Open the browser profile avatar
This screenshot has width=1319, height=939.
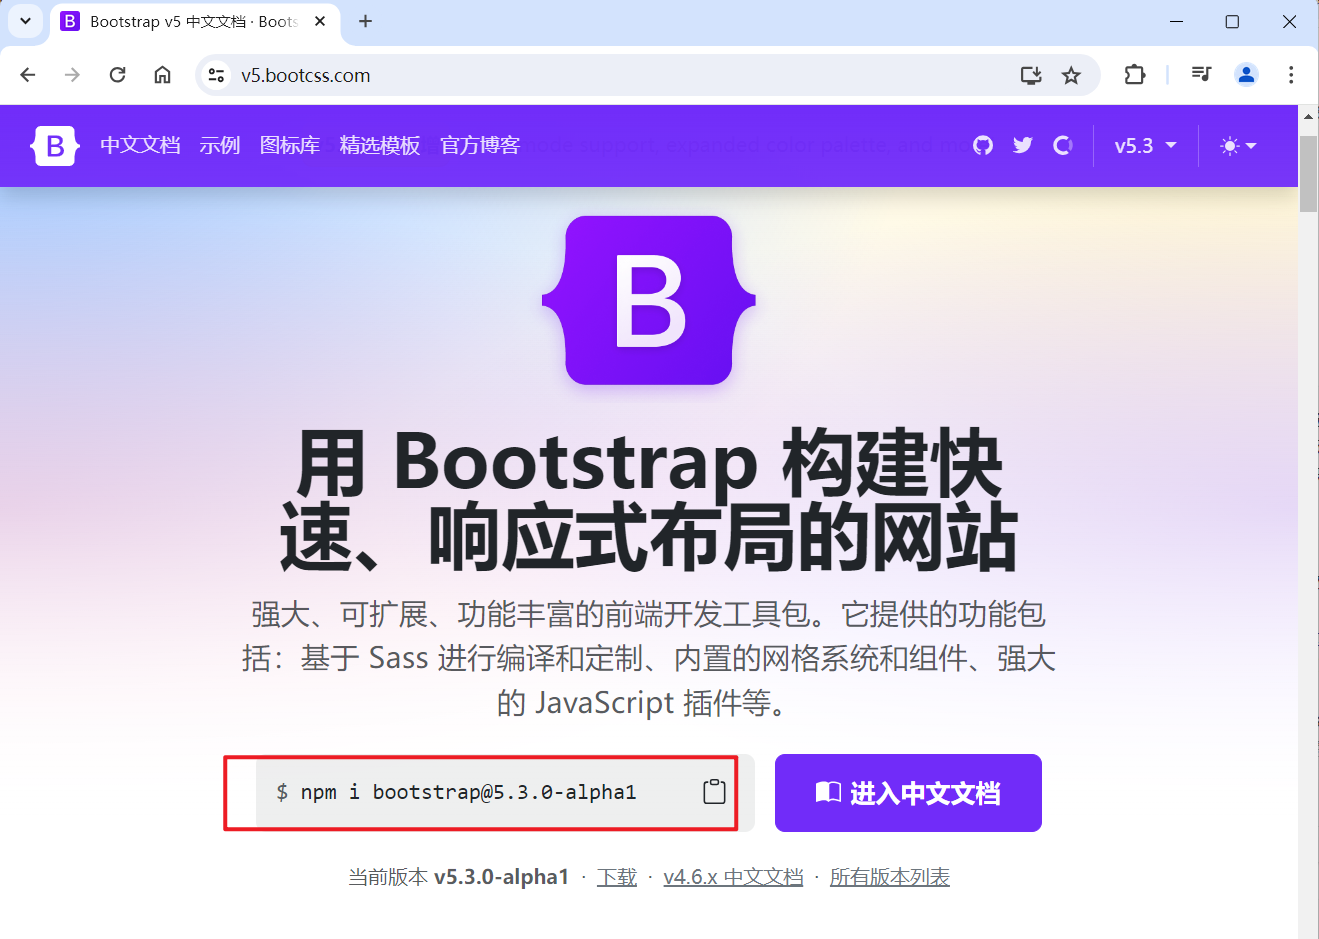tap(1246, 75)
